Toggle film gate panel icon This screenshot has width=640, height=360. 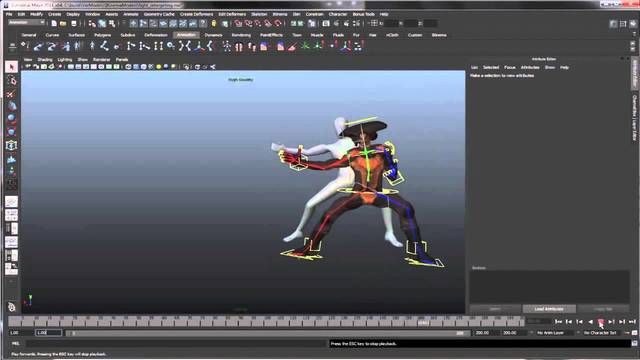click(x=78, y=67)
